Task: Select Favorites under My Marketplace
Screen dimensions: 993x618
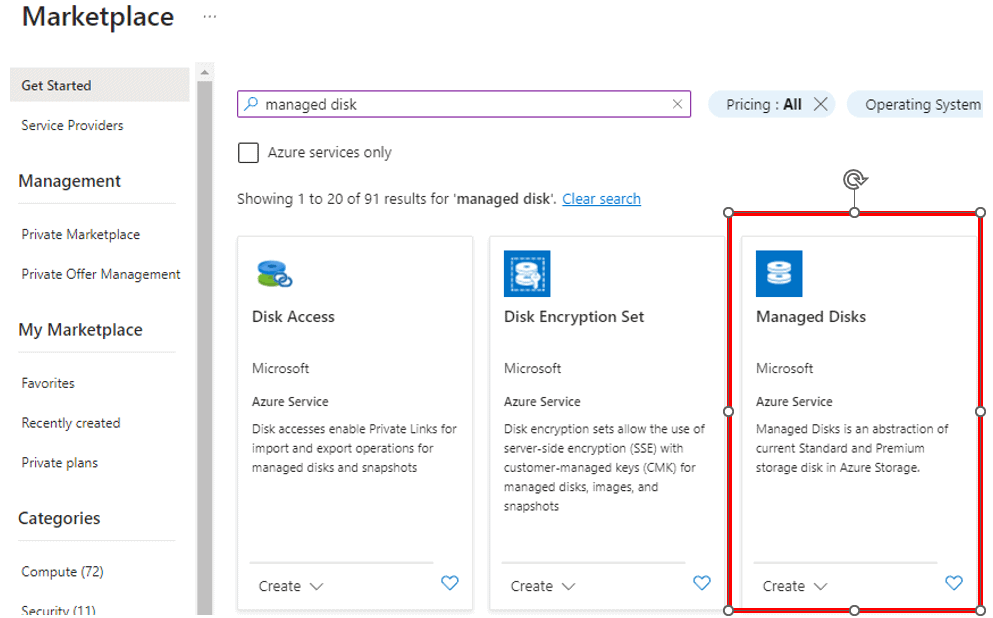Action: [48, 383]
